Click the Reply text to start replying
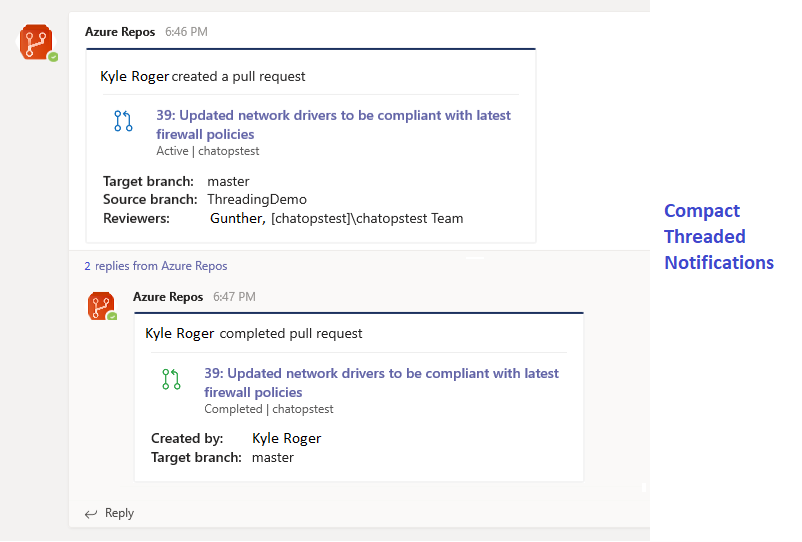The width and height of the screenshot is (802, 542). (119, 513)
